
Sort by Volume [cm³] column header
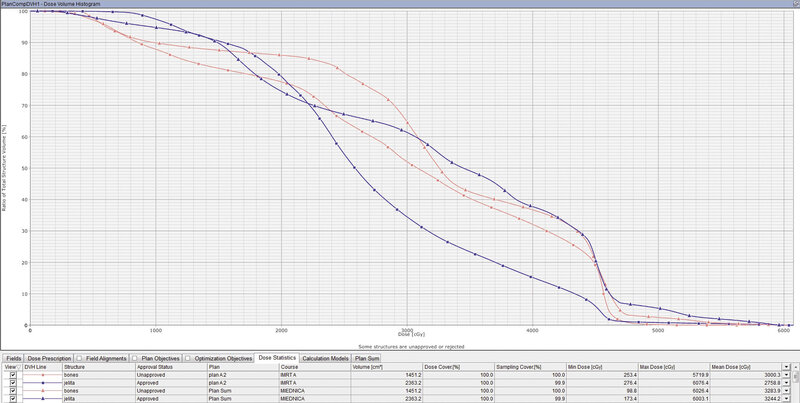click(x=387, y=367)
